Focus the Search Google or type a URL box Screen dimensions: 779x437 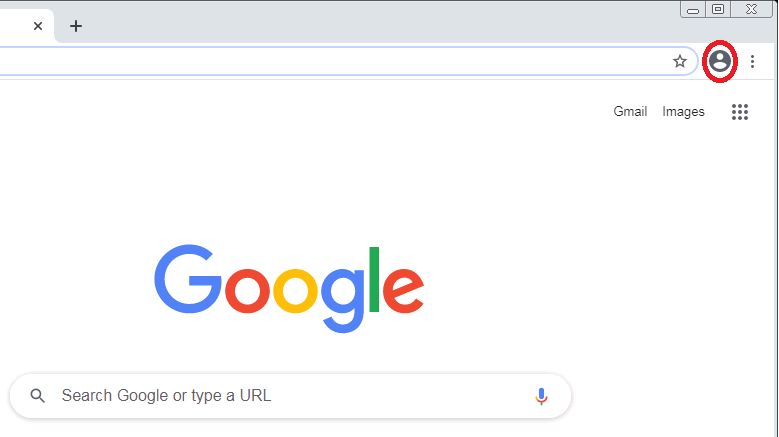click(x=290, y=396)
